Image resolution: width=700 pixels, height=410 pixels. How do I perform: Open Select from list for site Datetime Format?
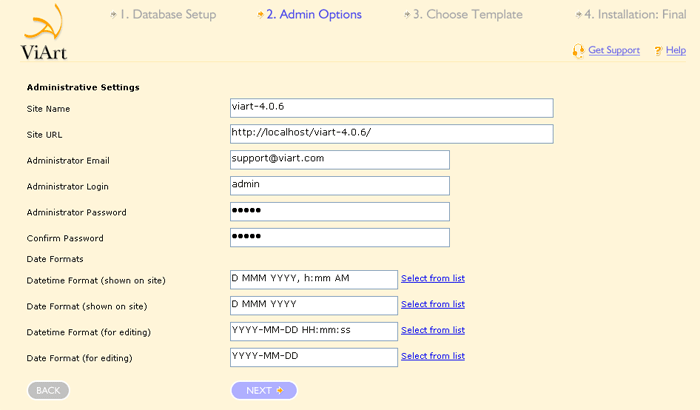tap(433, 278)
